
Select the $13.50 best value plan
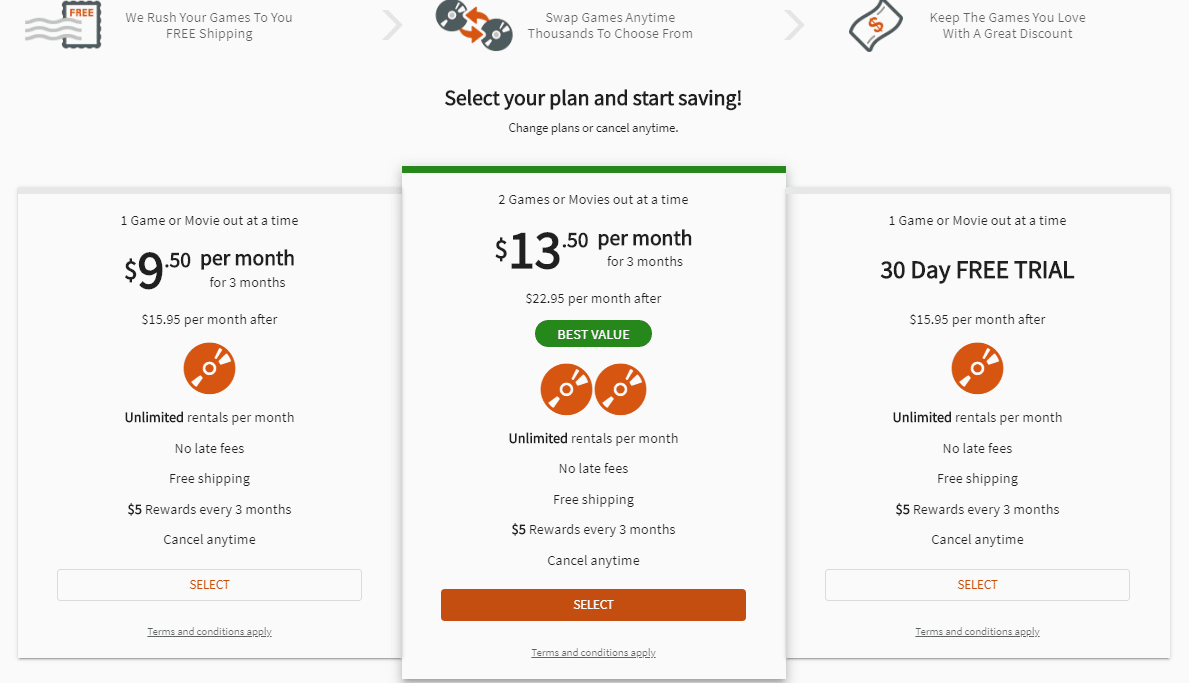593,604
